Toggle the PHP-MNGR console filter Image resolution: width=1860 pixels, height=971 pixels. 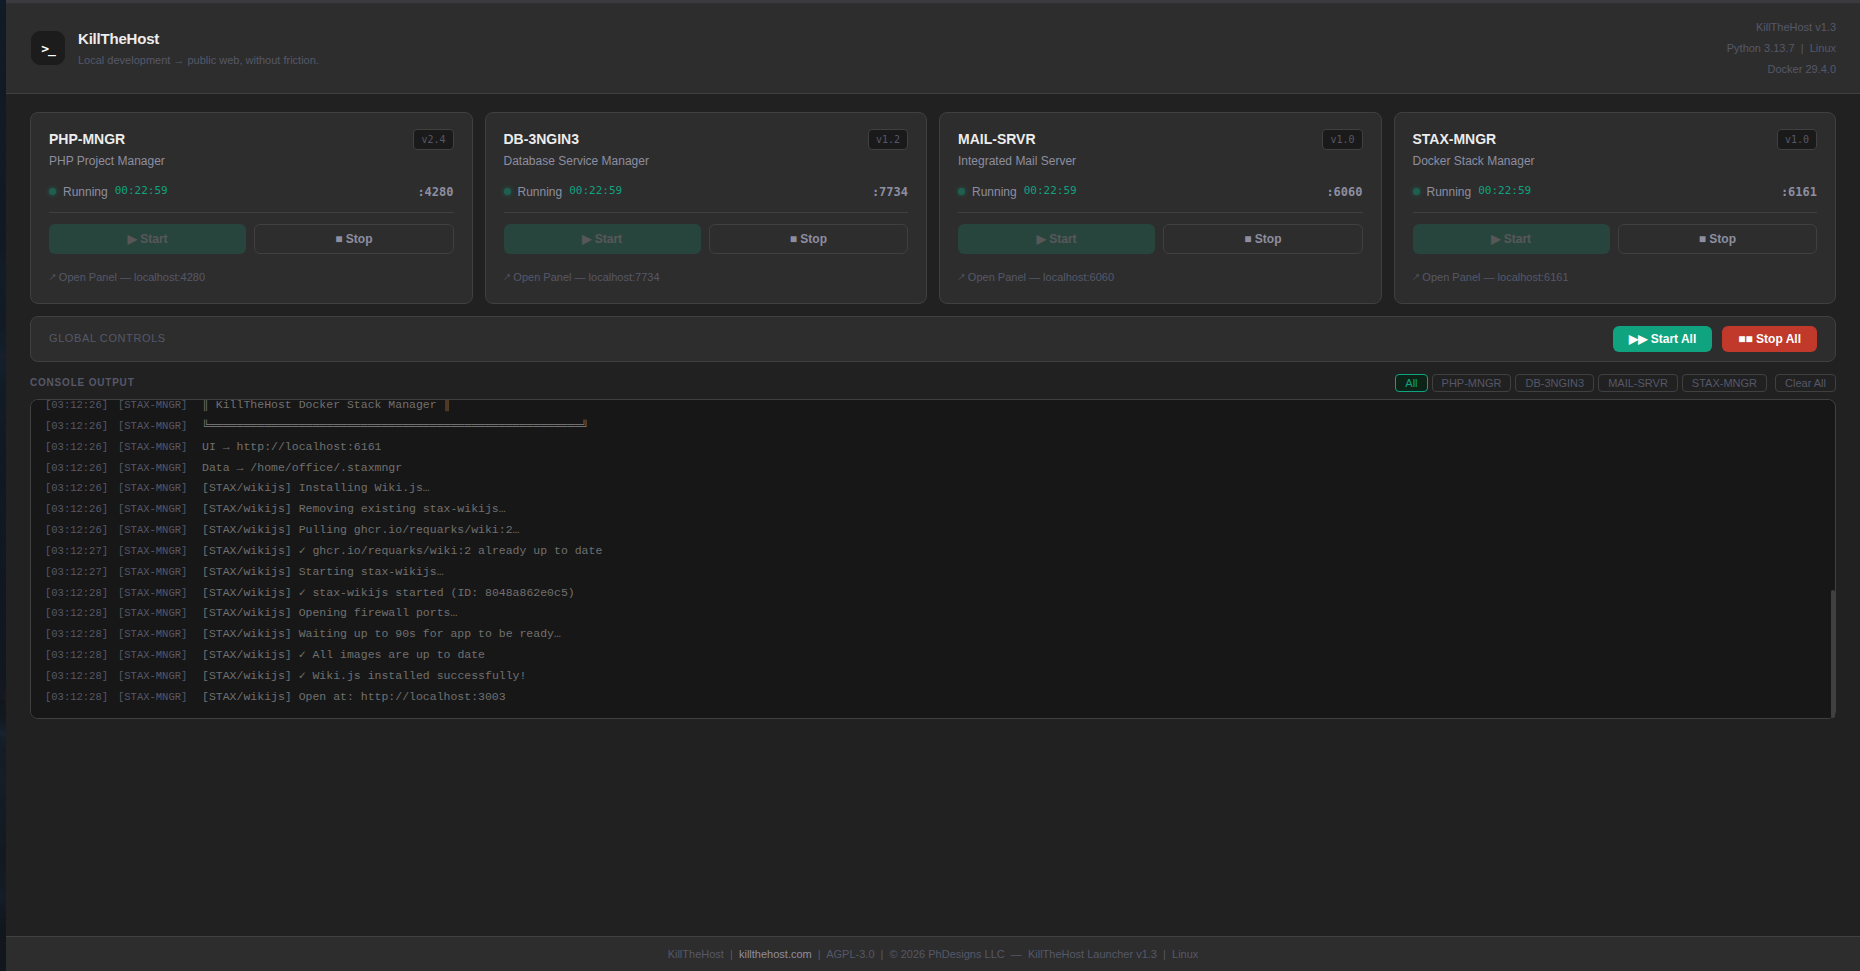click(x=1471, y=383)
